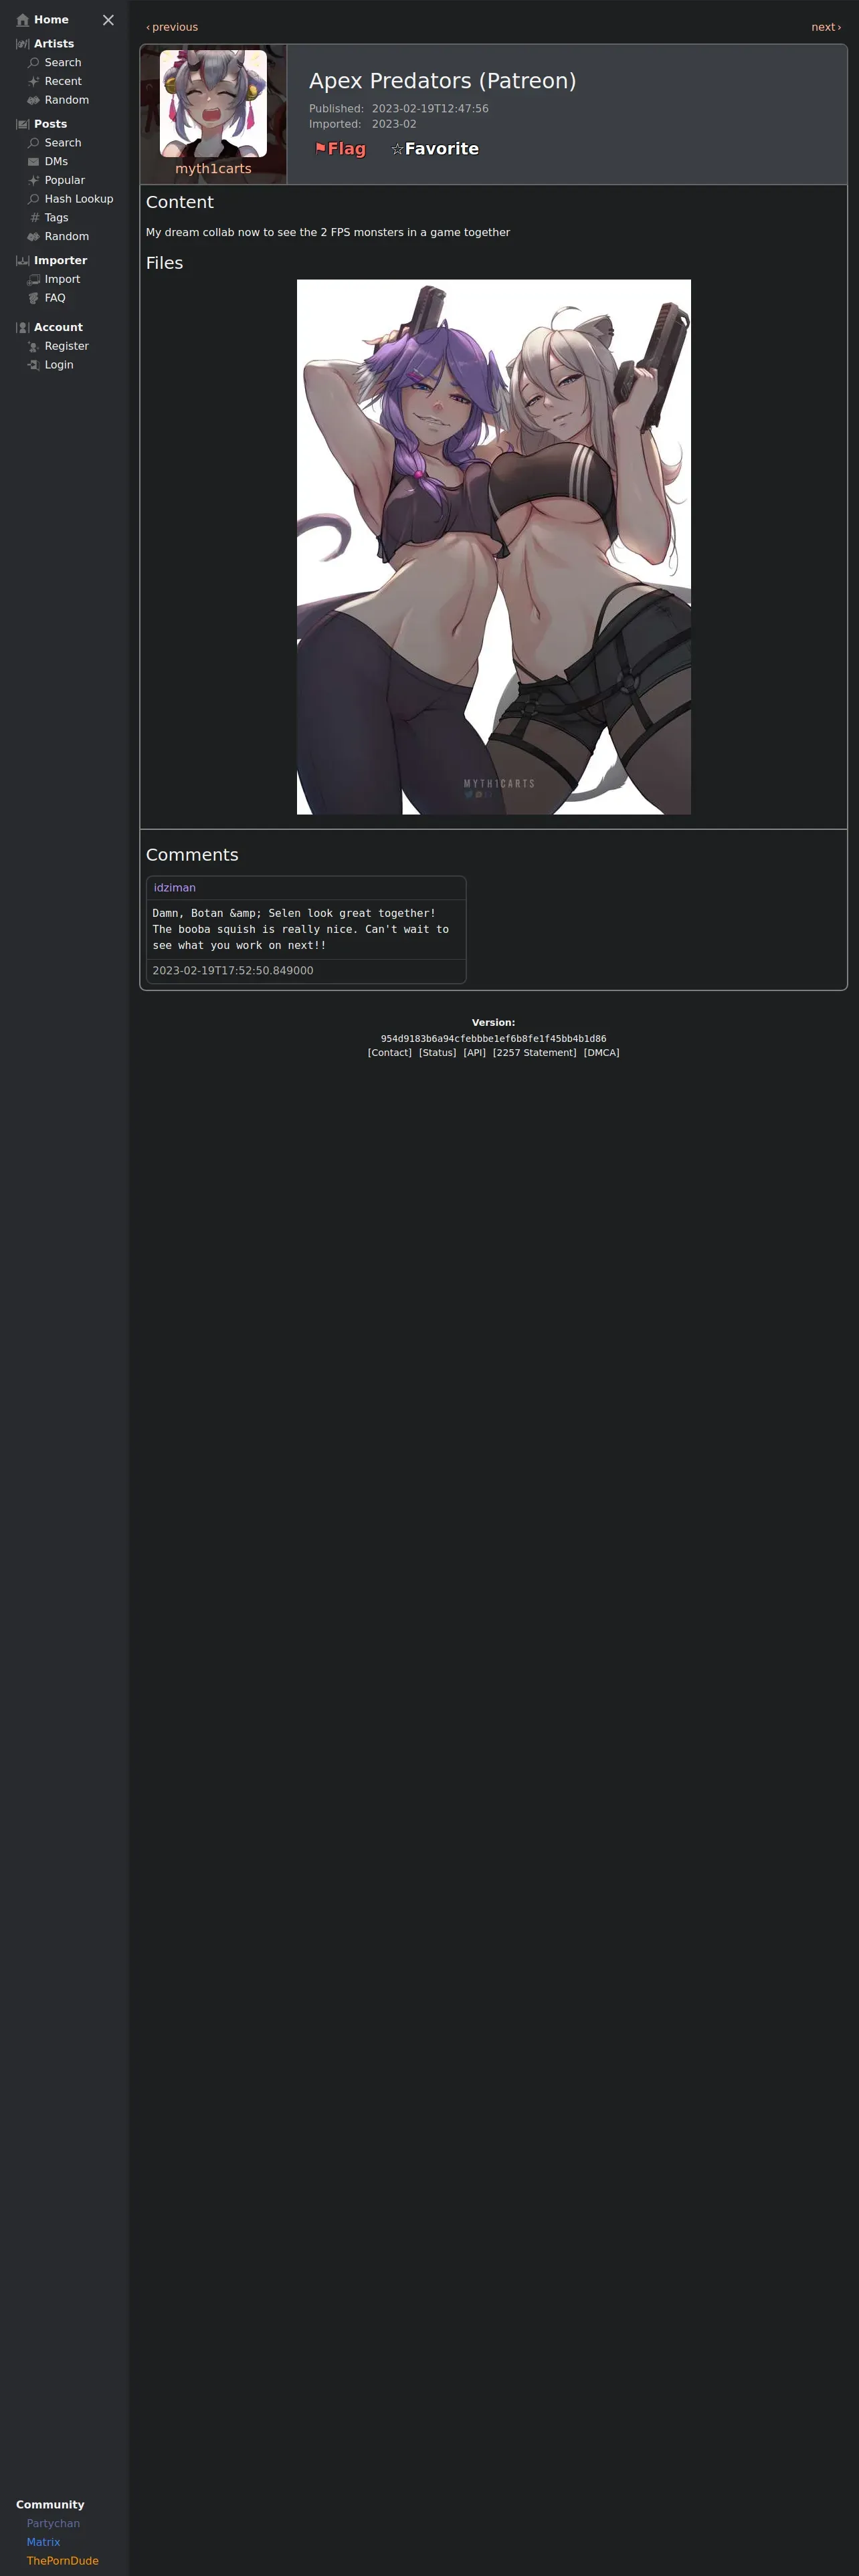This screenshot has width=859, height=2576.
Task: Click the Artists Search magnifier icon
Action: pyautogui.click(x=34, y=63)
